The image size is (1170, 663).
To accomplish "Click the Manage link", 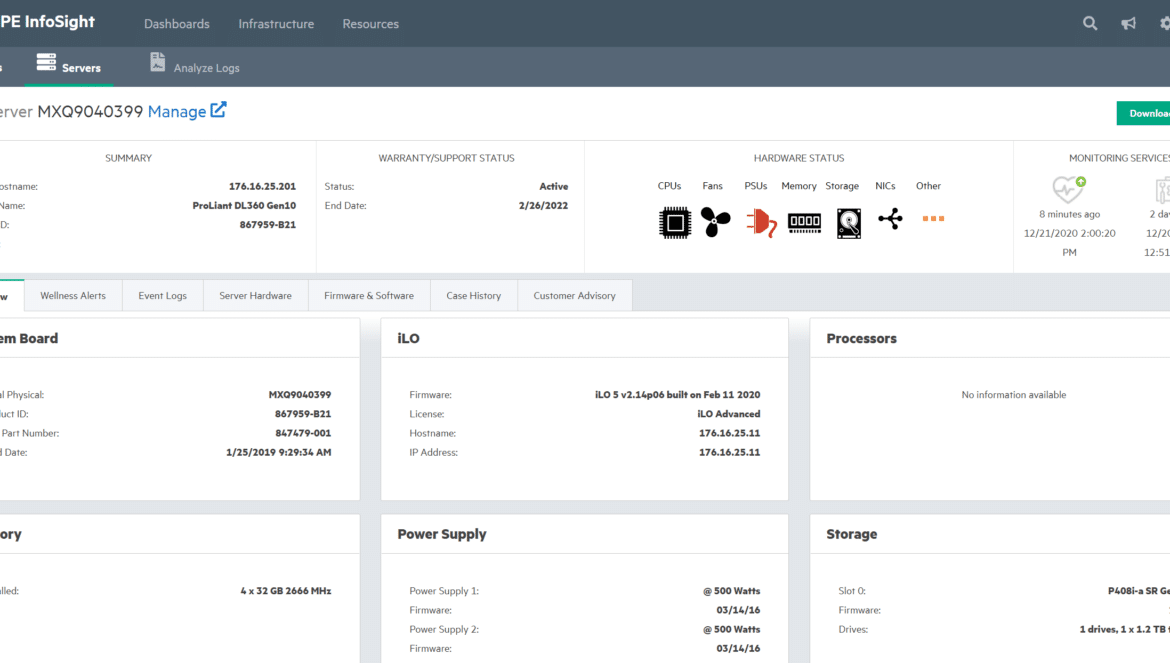I will 177,111.
